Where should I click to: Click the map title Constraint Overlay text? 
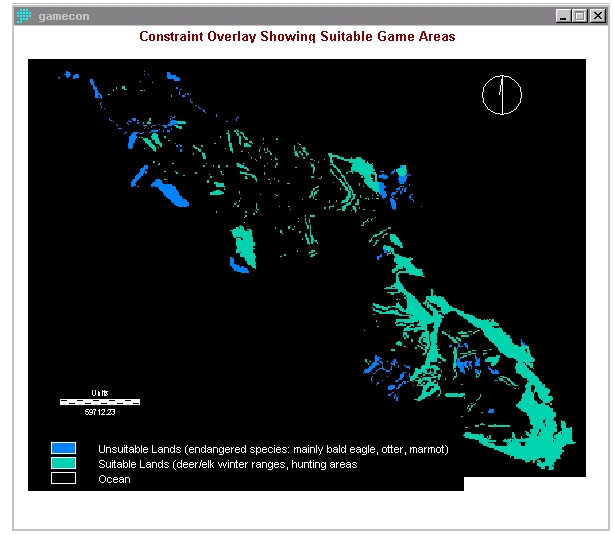pos(297,36)
